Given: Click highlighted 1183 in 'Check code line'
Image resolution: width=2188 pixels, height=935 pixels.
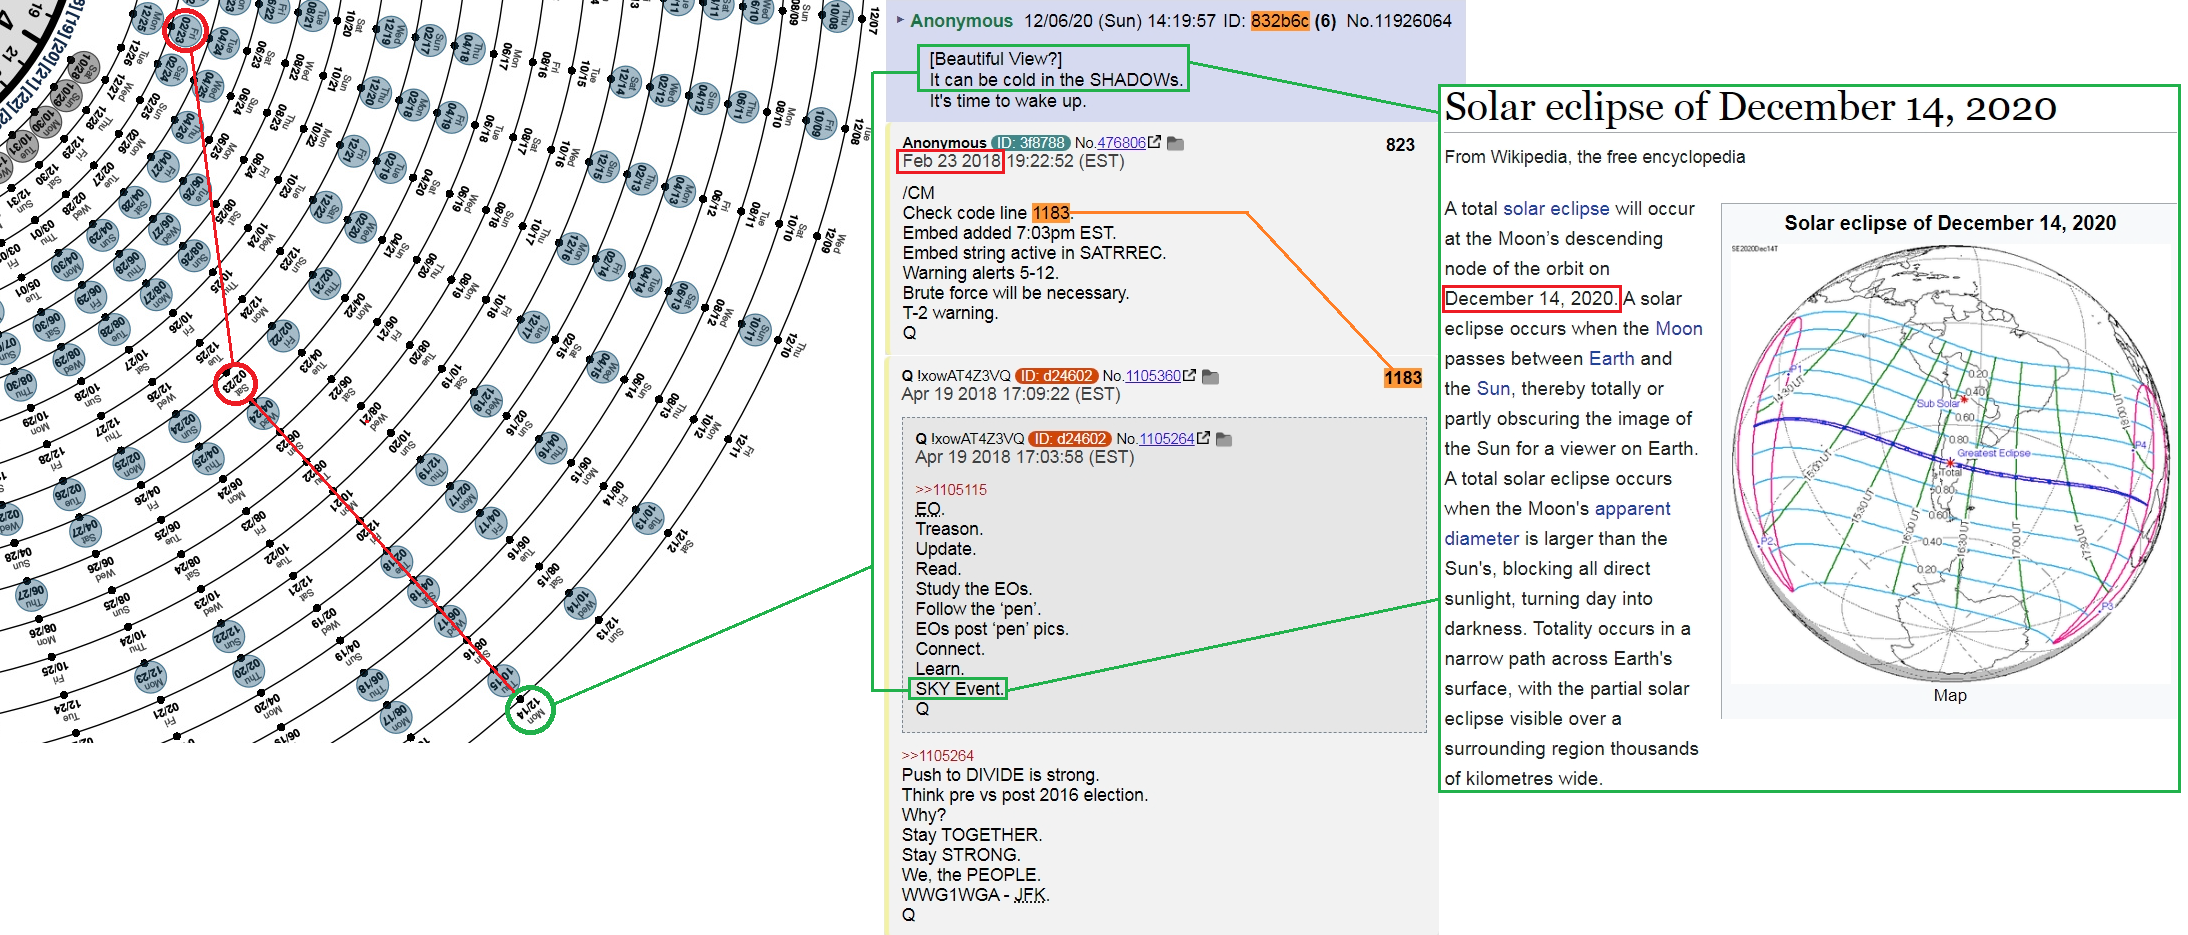Looking at the screenshot, I should coord(1051,213).
